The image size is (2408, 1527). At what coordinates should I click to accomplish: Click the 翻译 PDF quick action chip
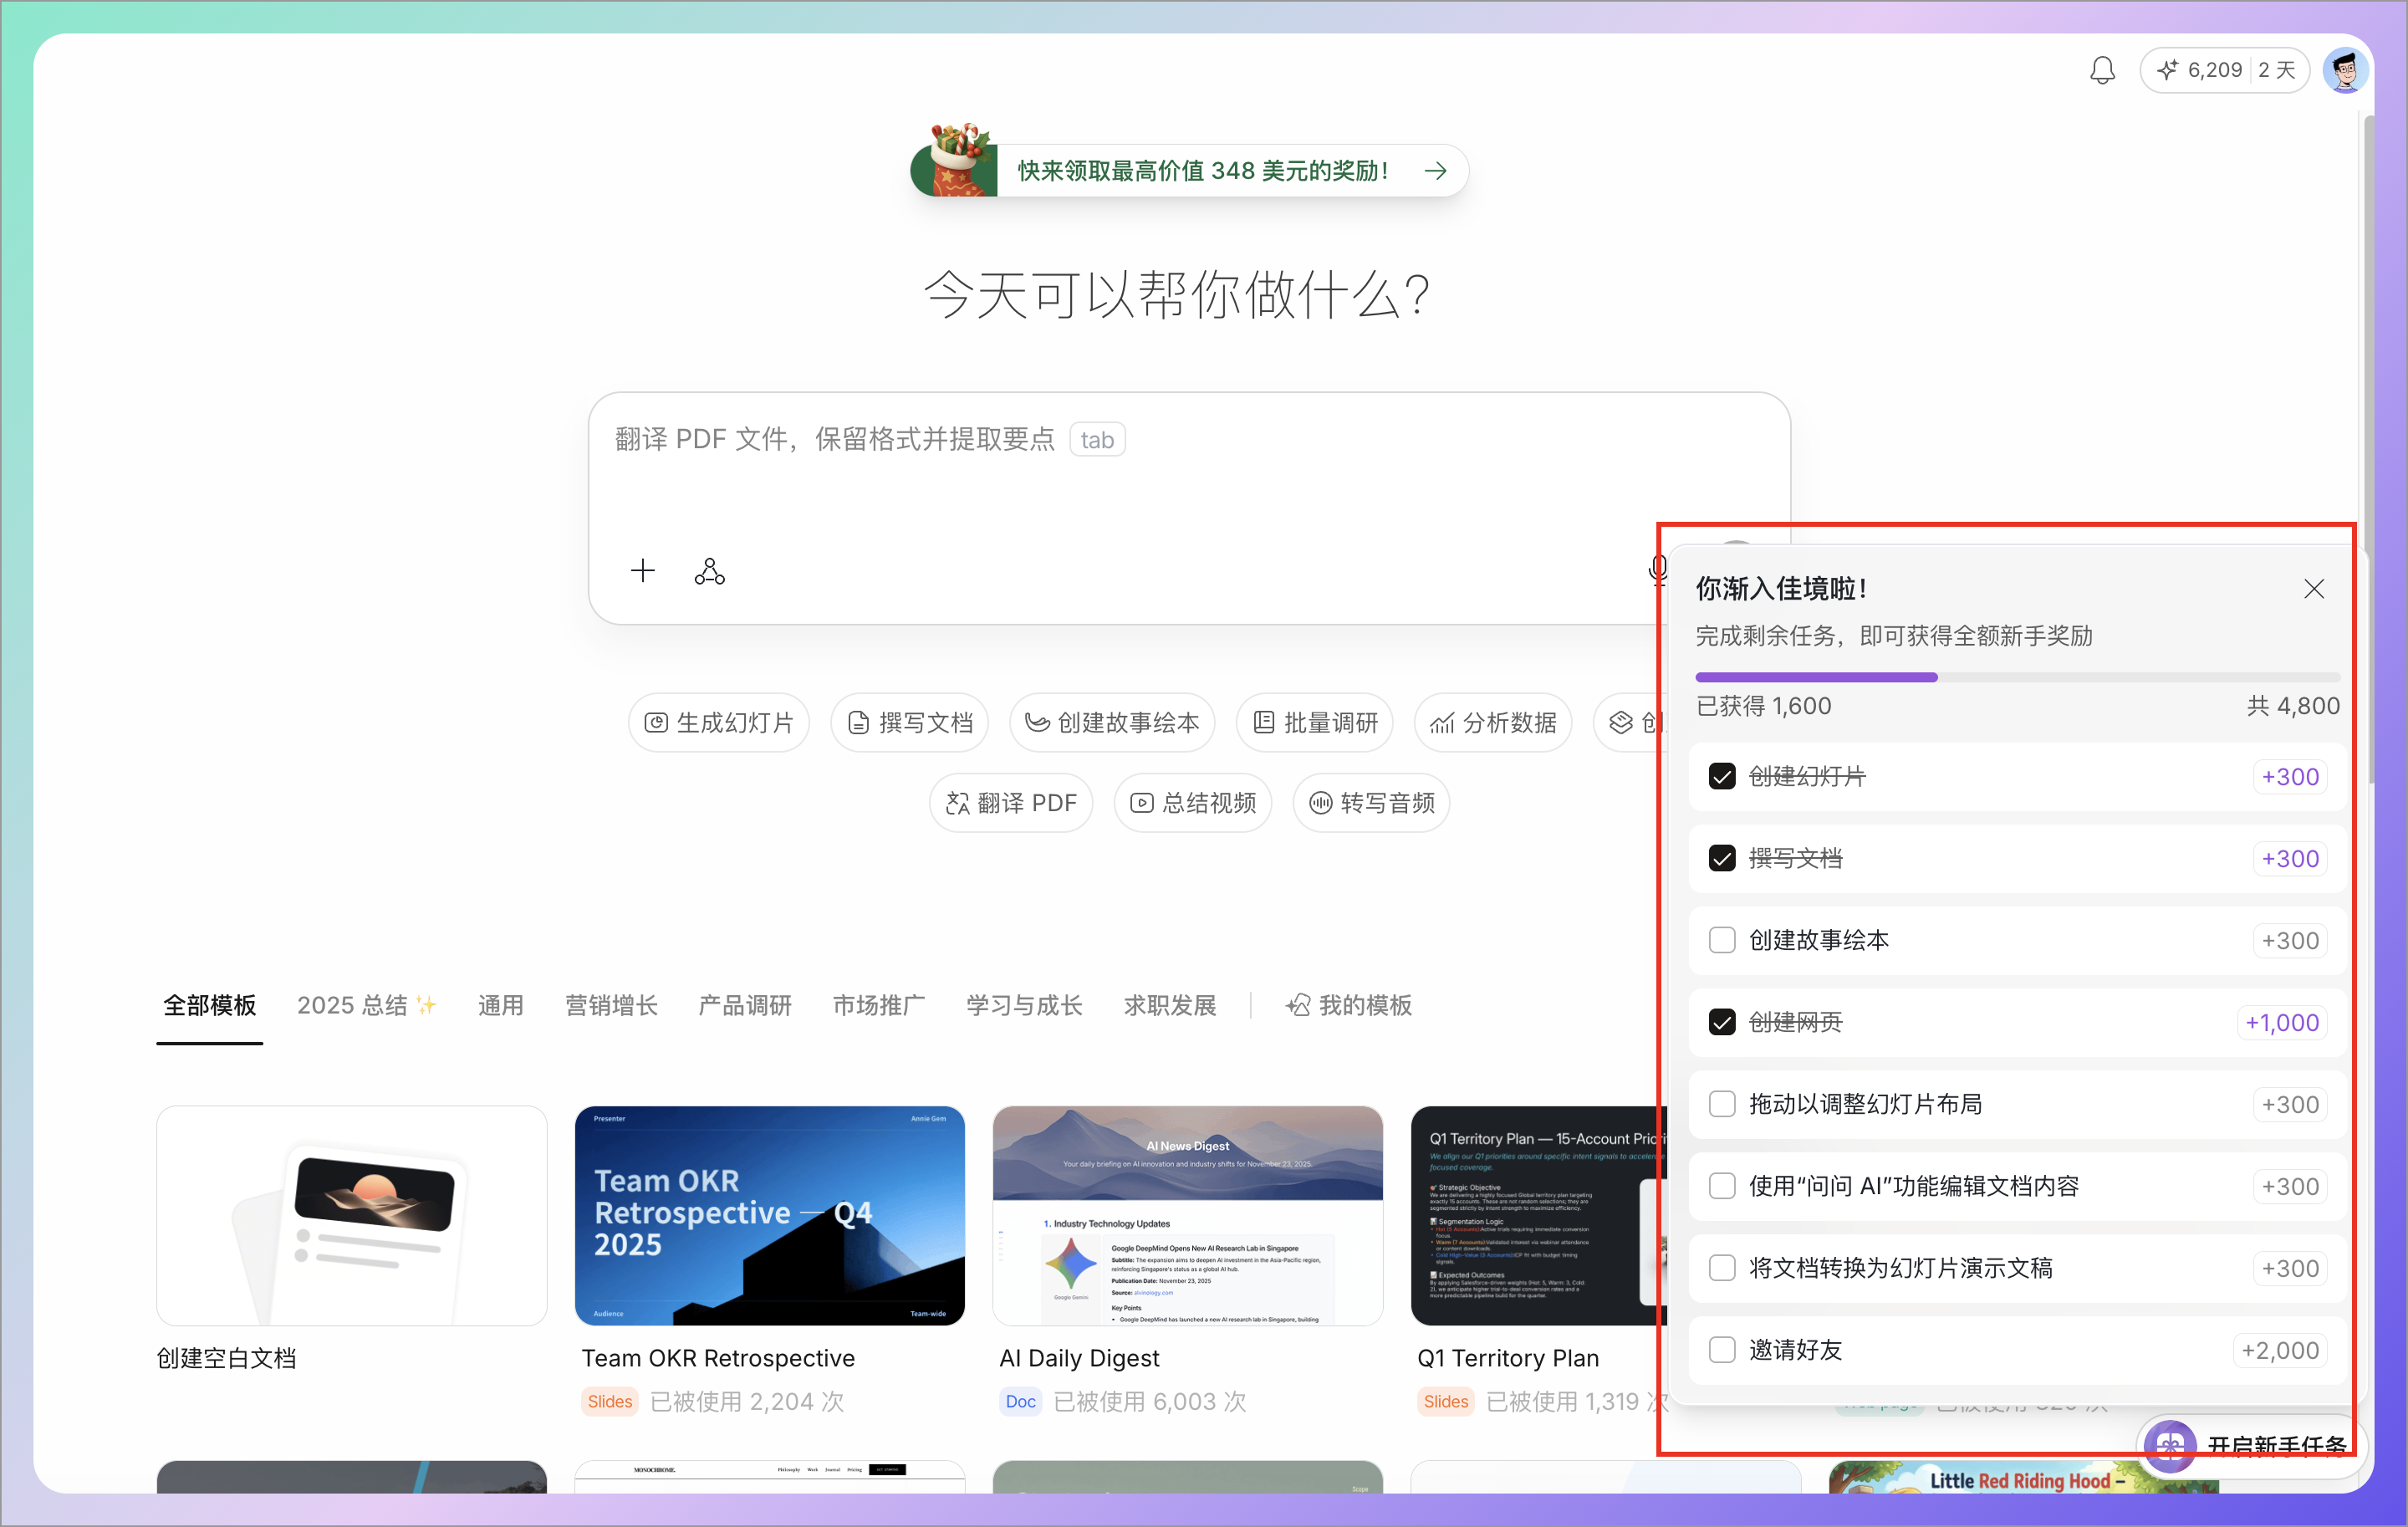(1010, 802)
